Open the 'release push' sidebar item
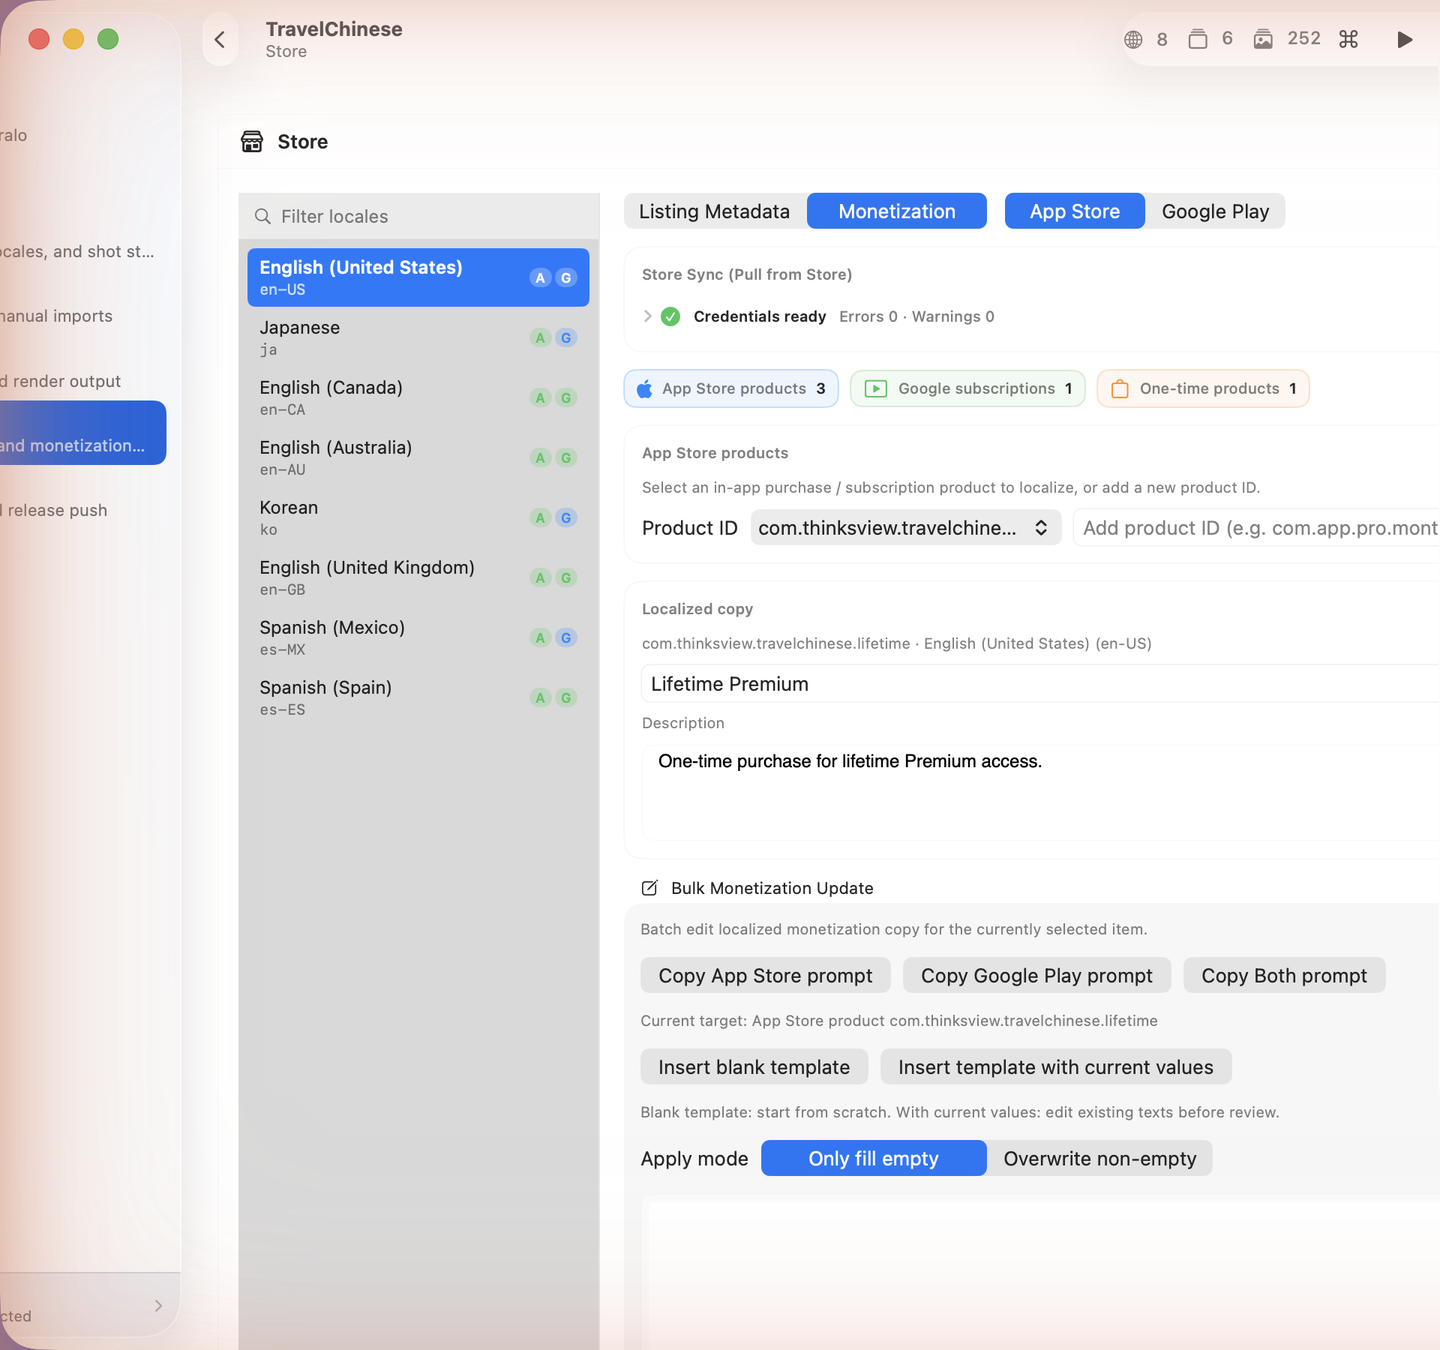Screen dimensions: 1440x1350 pyautogui.click(x=82, y=510)
